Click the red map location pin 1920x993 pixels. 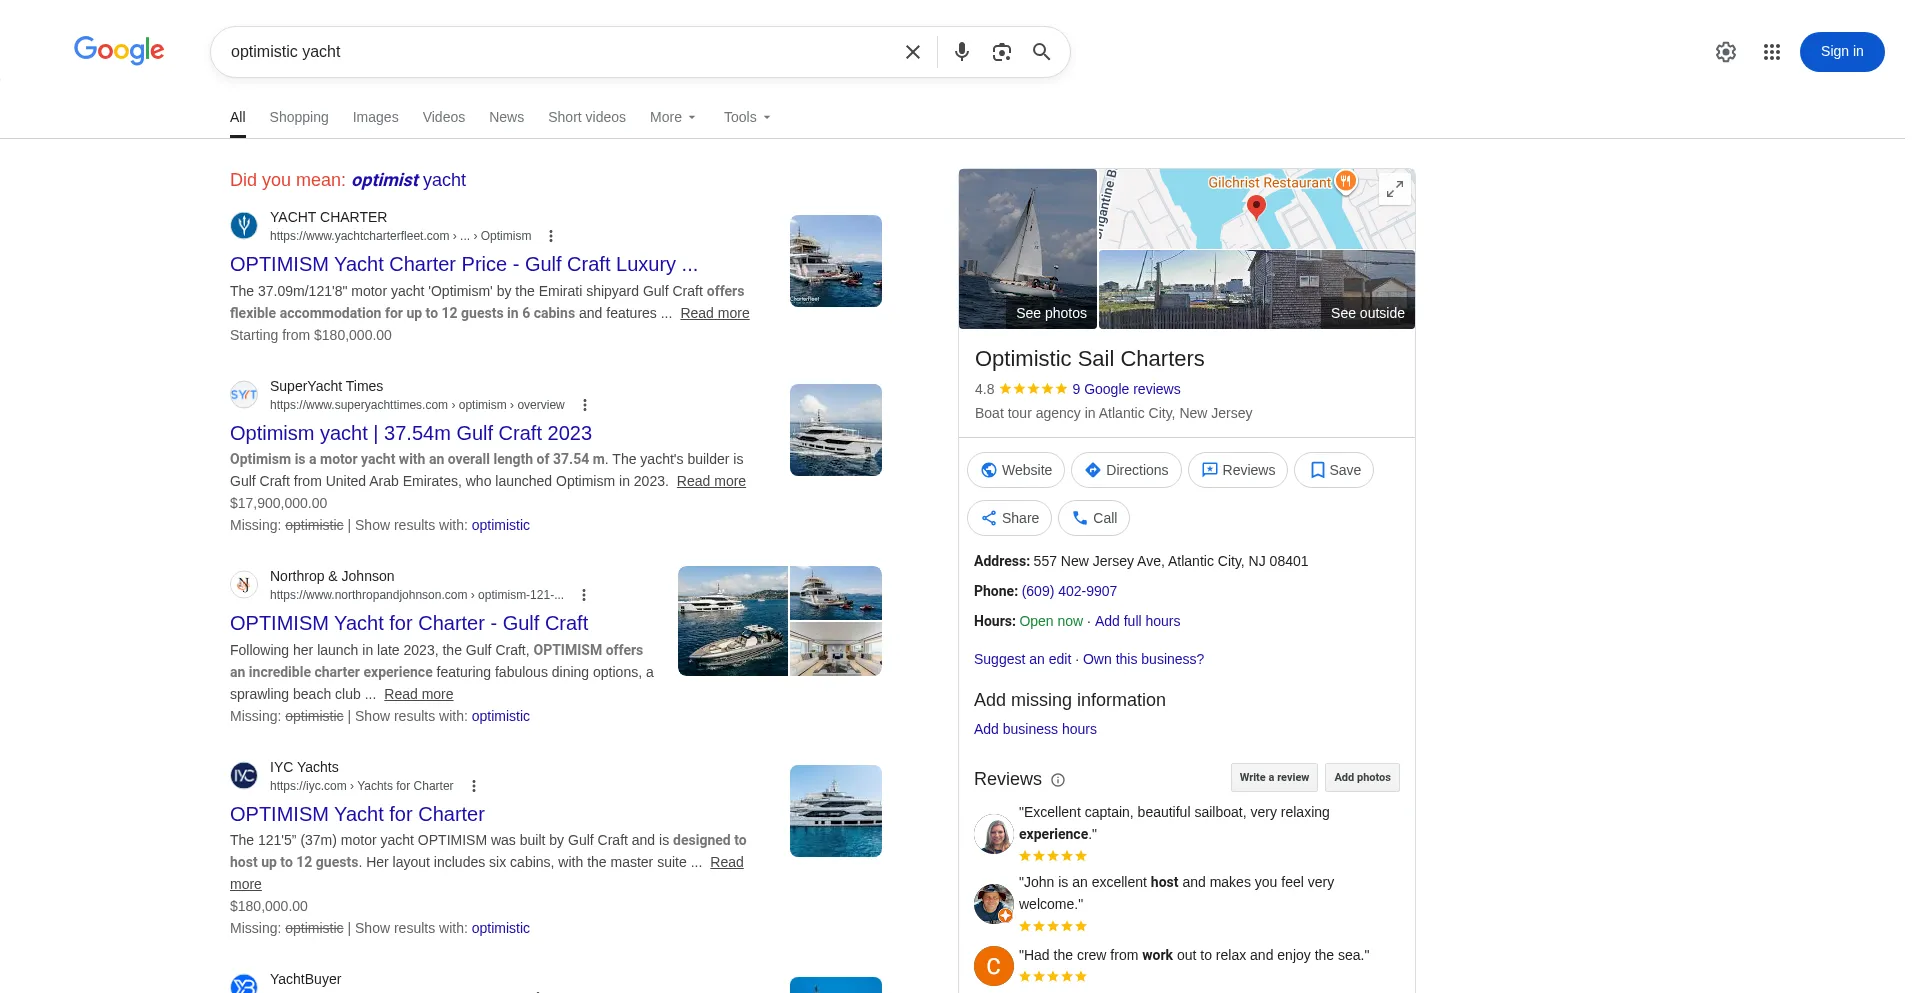(1257, 207)
